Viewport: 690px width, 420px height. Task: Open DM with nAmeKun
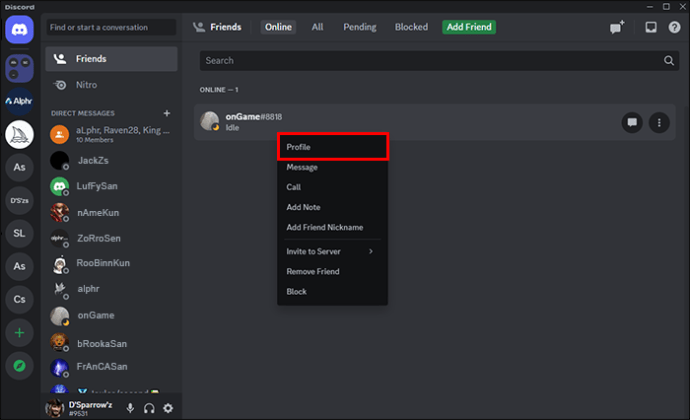[x=111, y=213]
